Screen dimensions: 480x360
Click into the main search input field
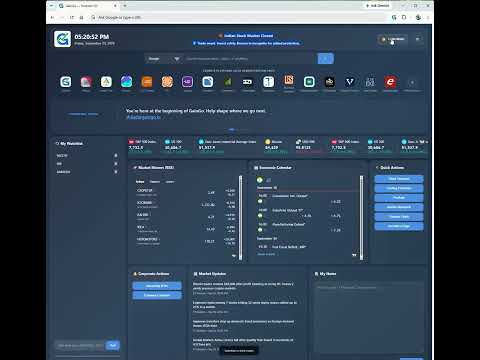(x=249, y=59)
